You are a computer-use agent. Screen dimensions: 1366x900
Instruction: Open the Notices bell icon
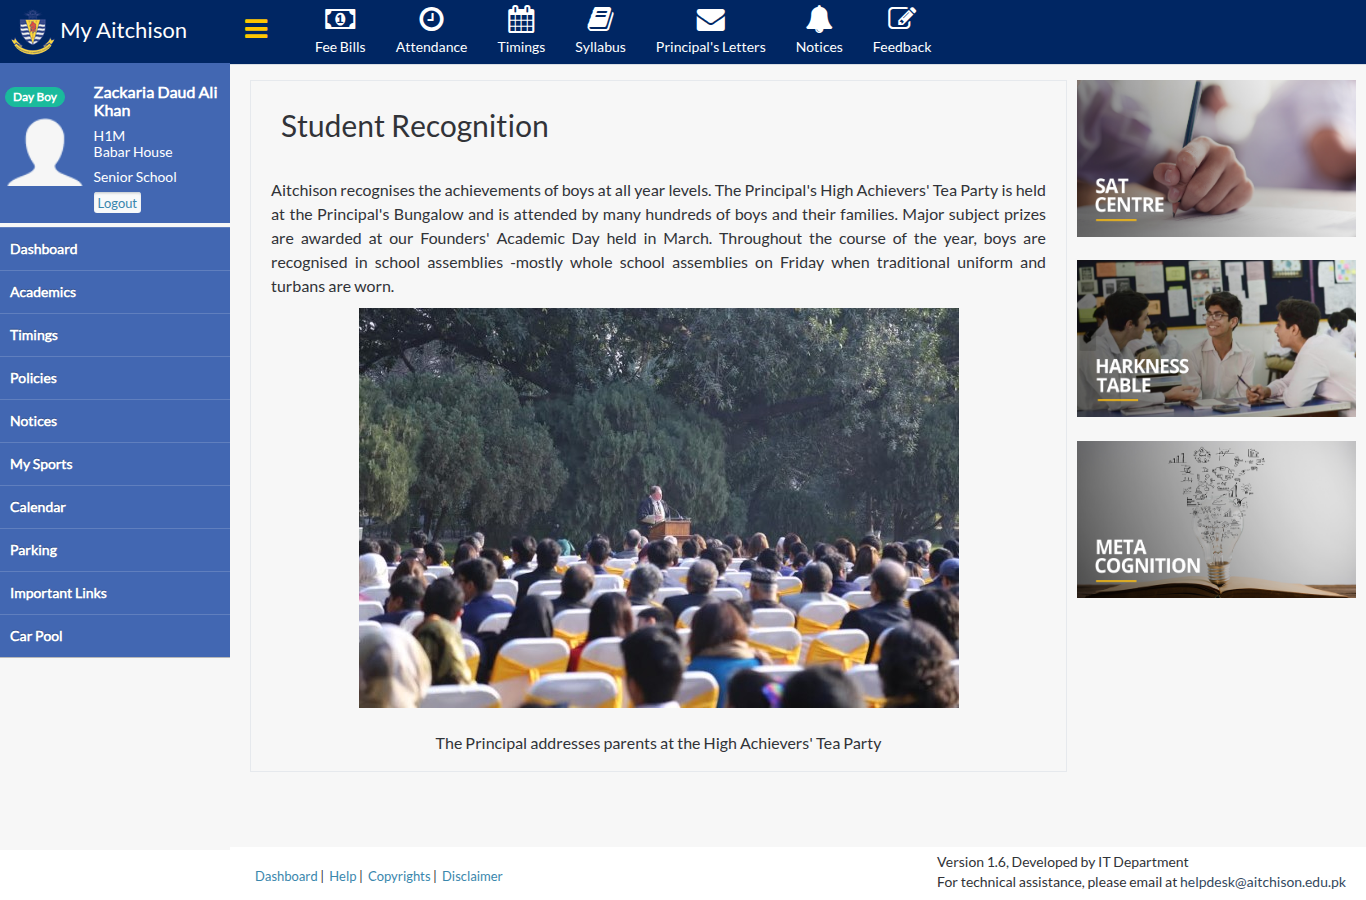pyautogui.click(x=819, y=19)
